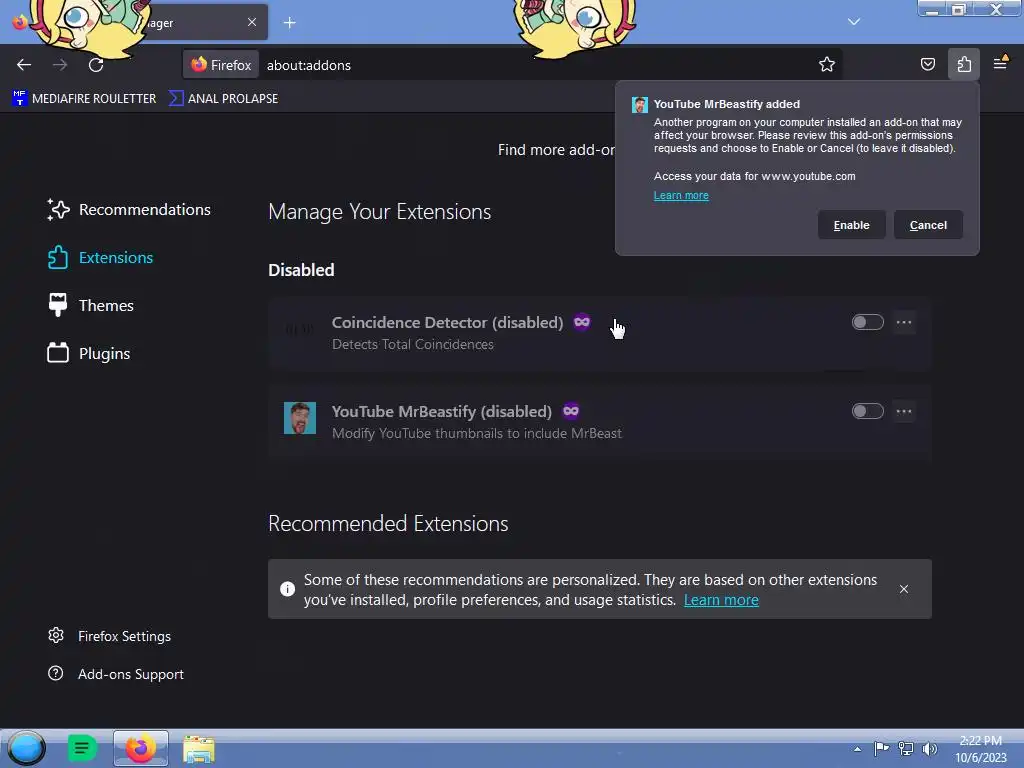Open the extensions puzzle toolbar button

click(964, 65)
